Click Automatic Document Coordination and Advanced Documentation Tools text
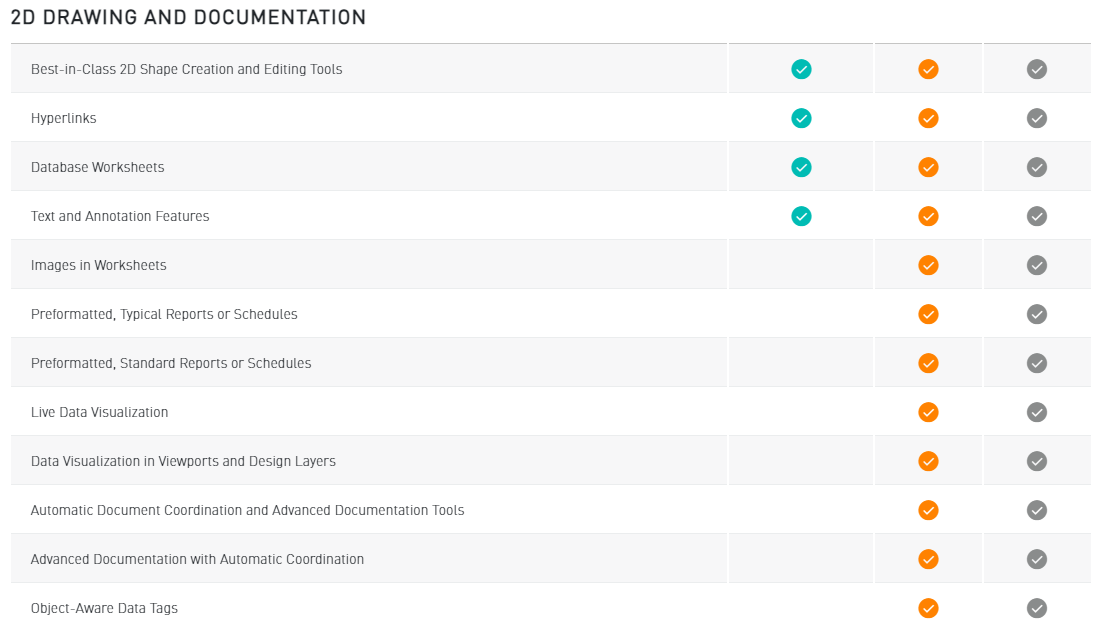The height and width of the screenshot is (629, 1100). (247, 510)
